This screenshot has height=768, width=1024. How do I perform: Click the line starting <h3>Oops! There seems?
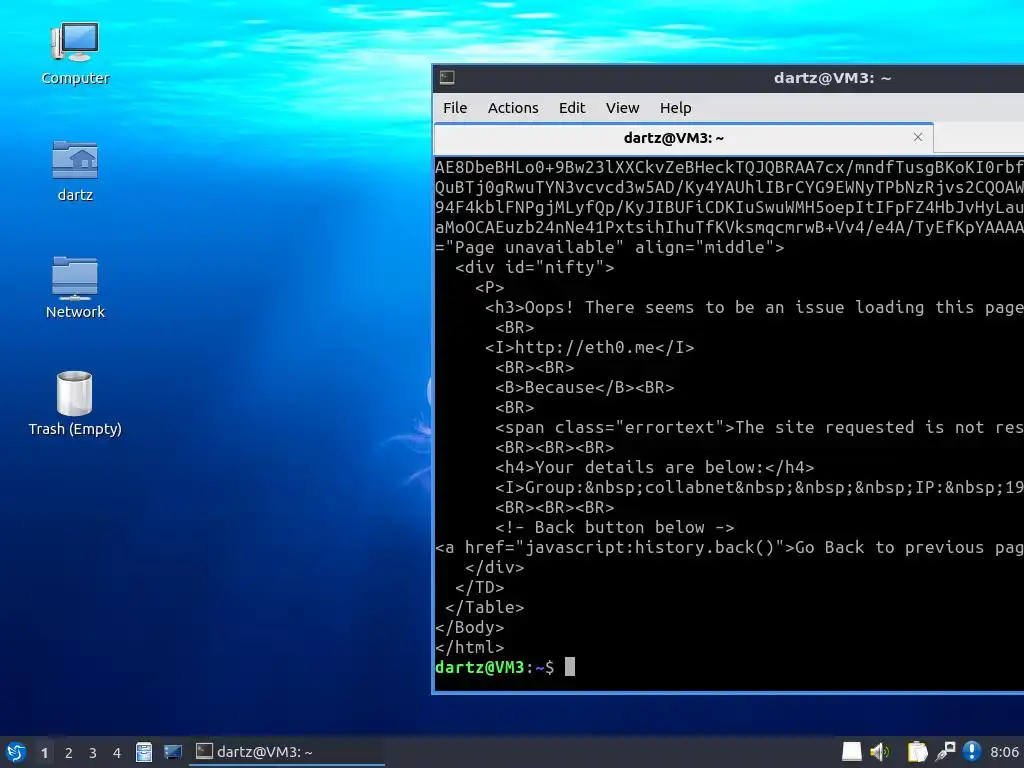click(x=754, y=308)
